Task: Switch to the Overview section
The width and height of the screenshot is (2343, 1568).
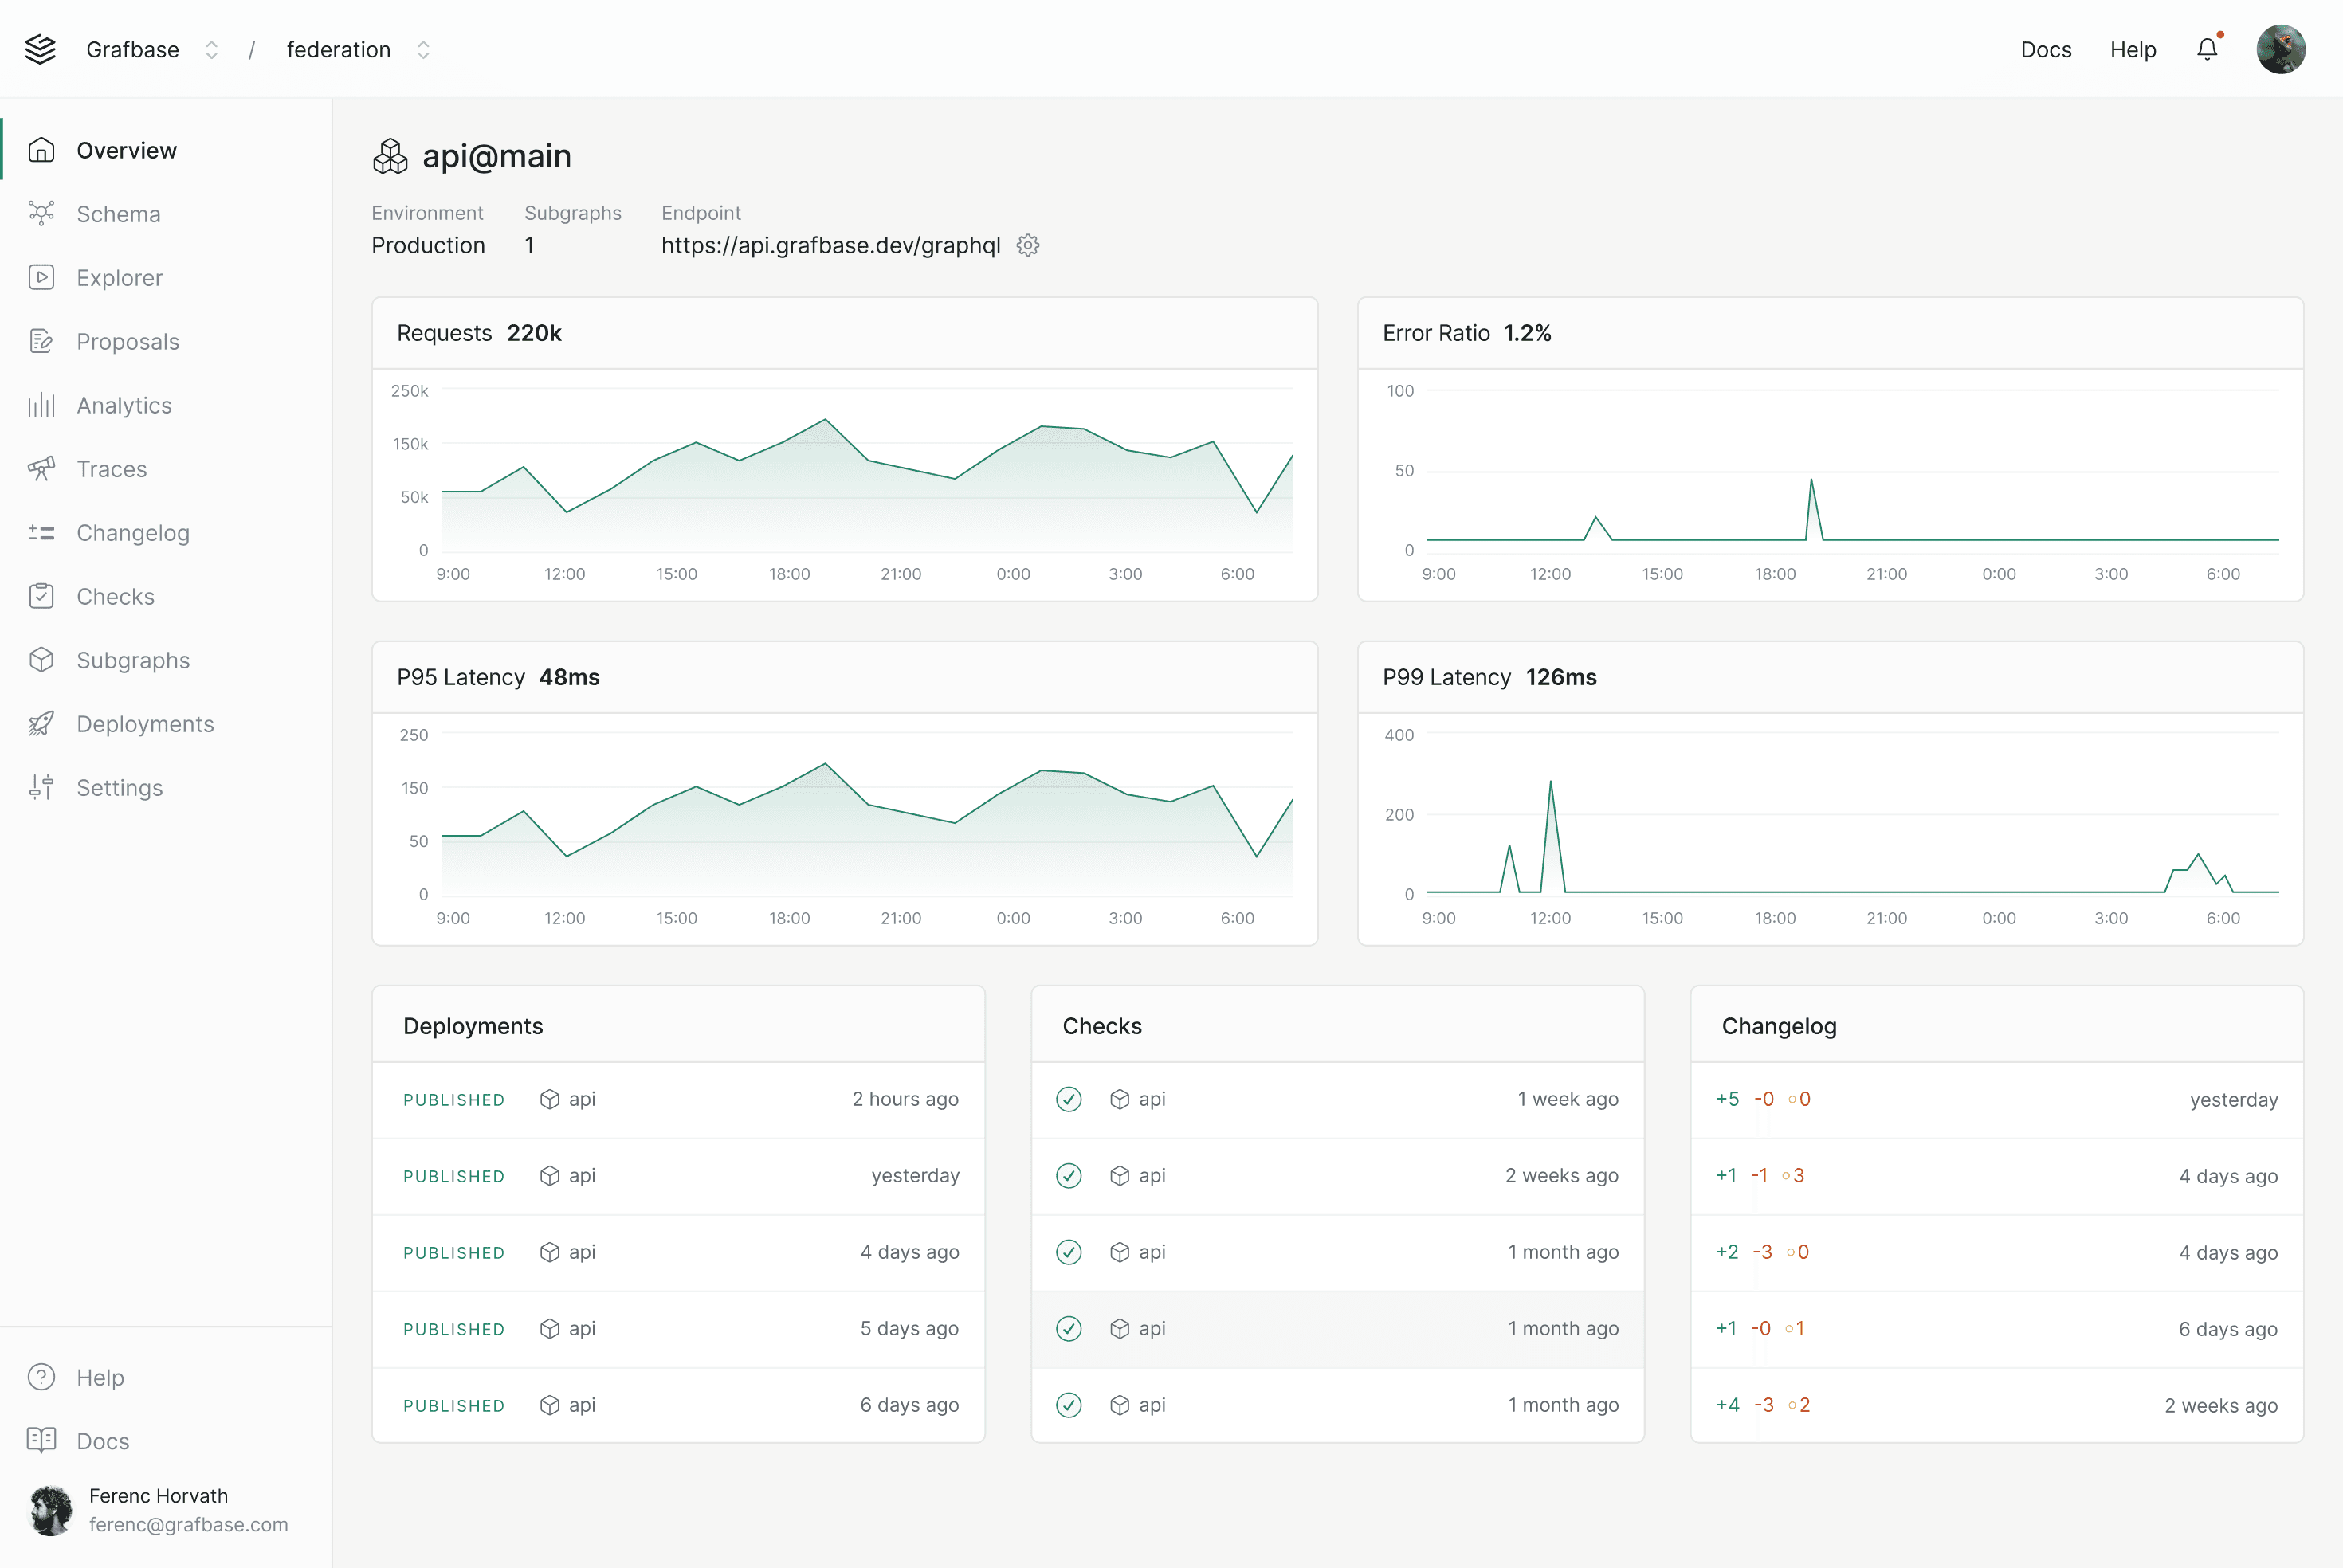Action: point(126,150)
